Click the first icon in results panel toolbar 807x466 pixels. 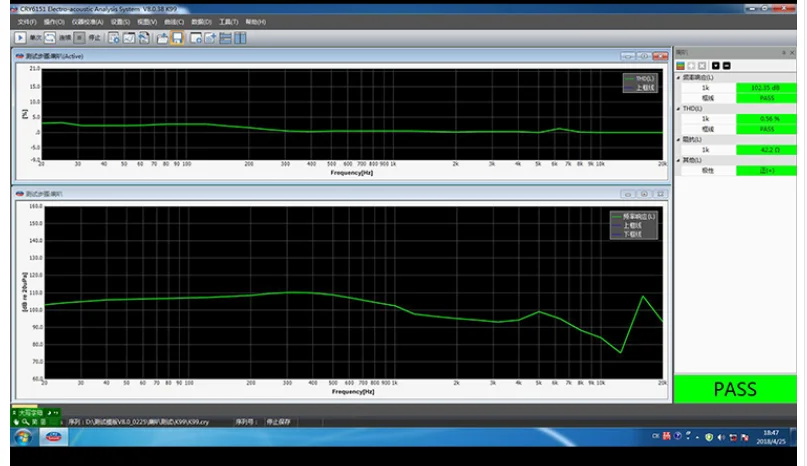[681, 66]
